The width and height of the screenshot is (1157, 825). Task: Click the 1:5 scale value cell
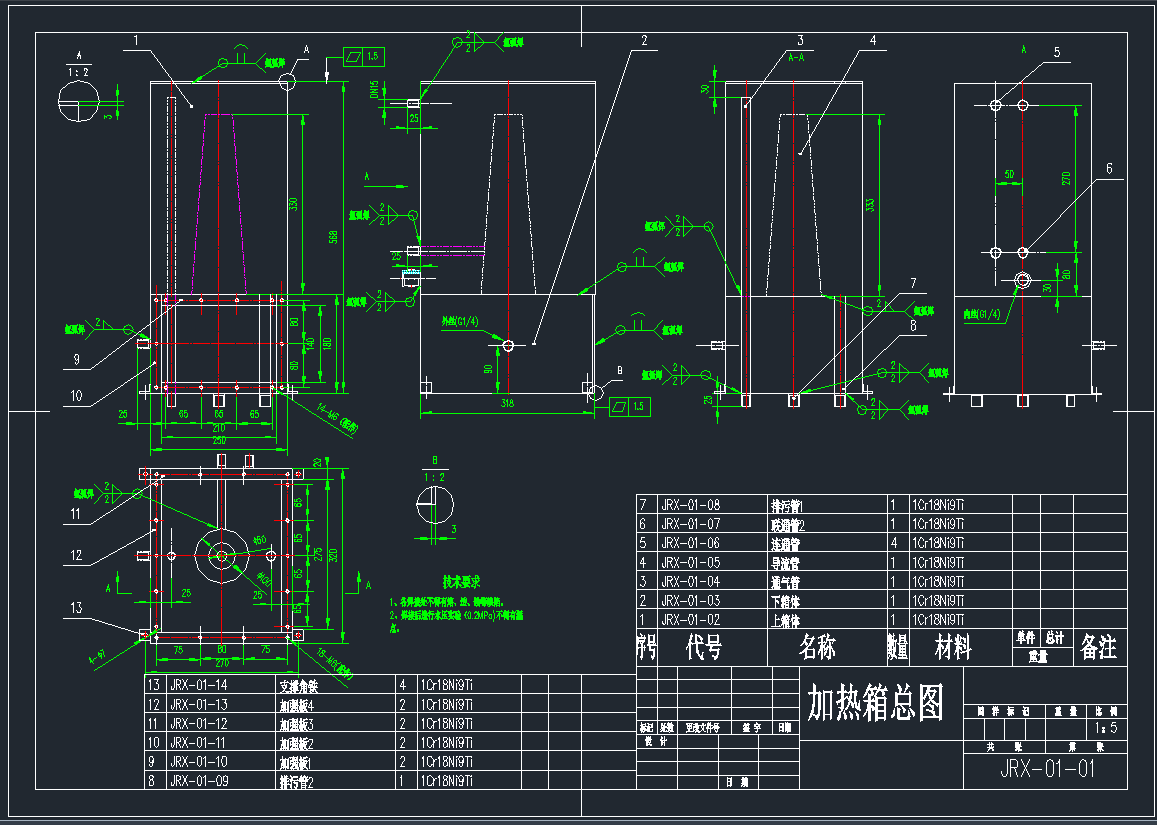tap(1104, 729)
